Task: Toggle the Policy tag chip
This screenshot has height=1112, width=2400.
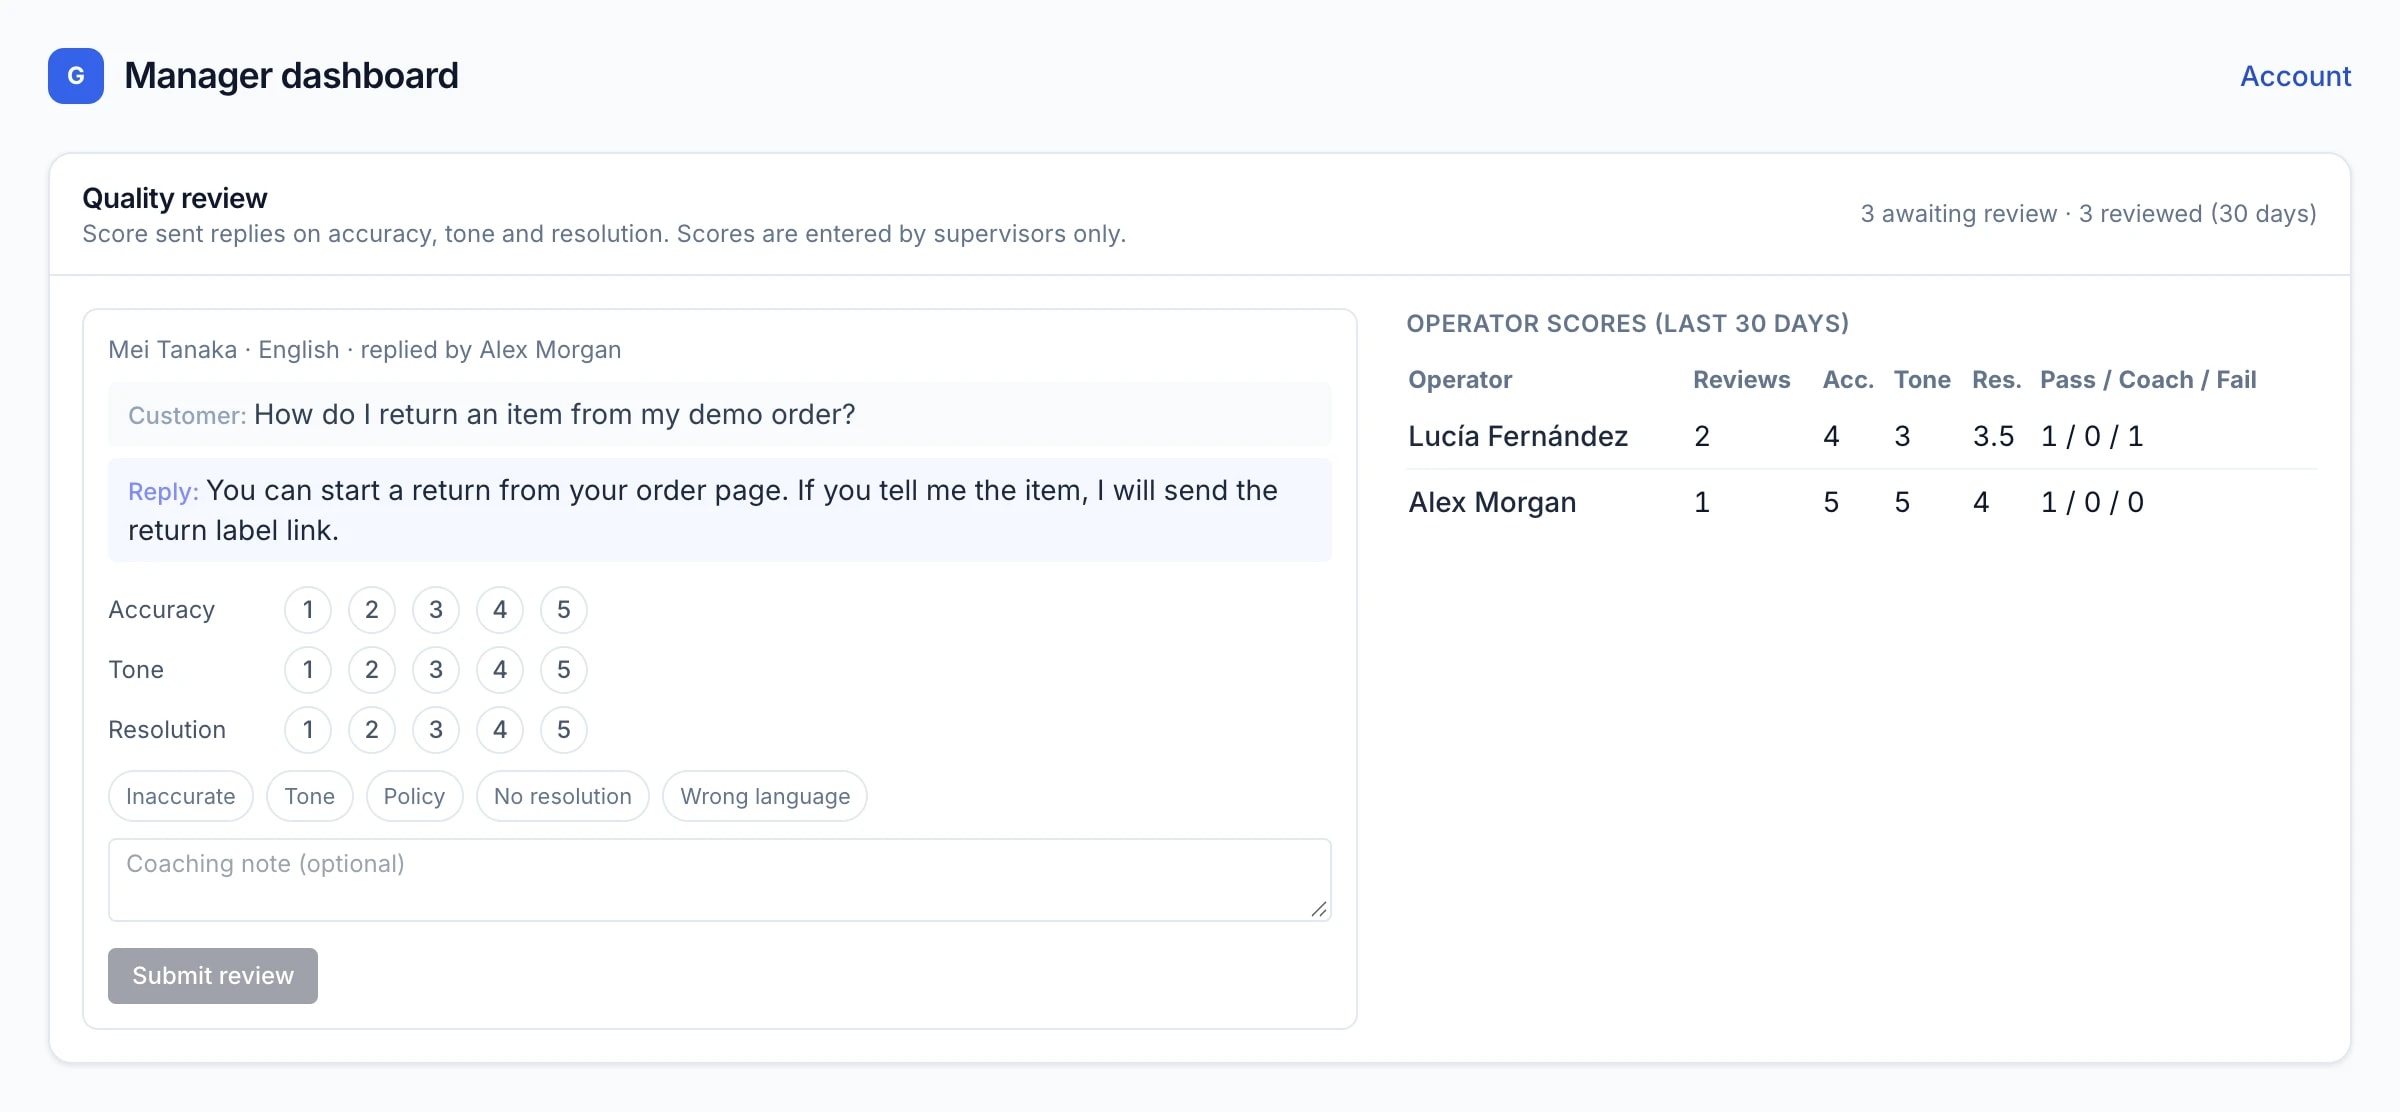Action: click(x=414, y=796)
